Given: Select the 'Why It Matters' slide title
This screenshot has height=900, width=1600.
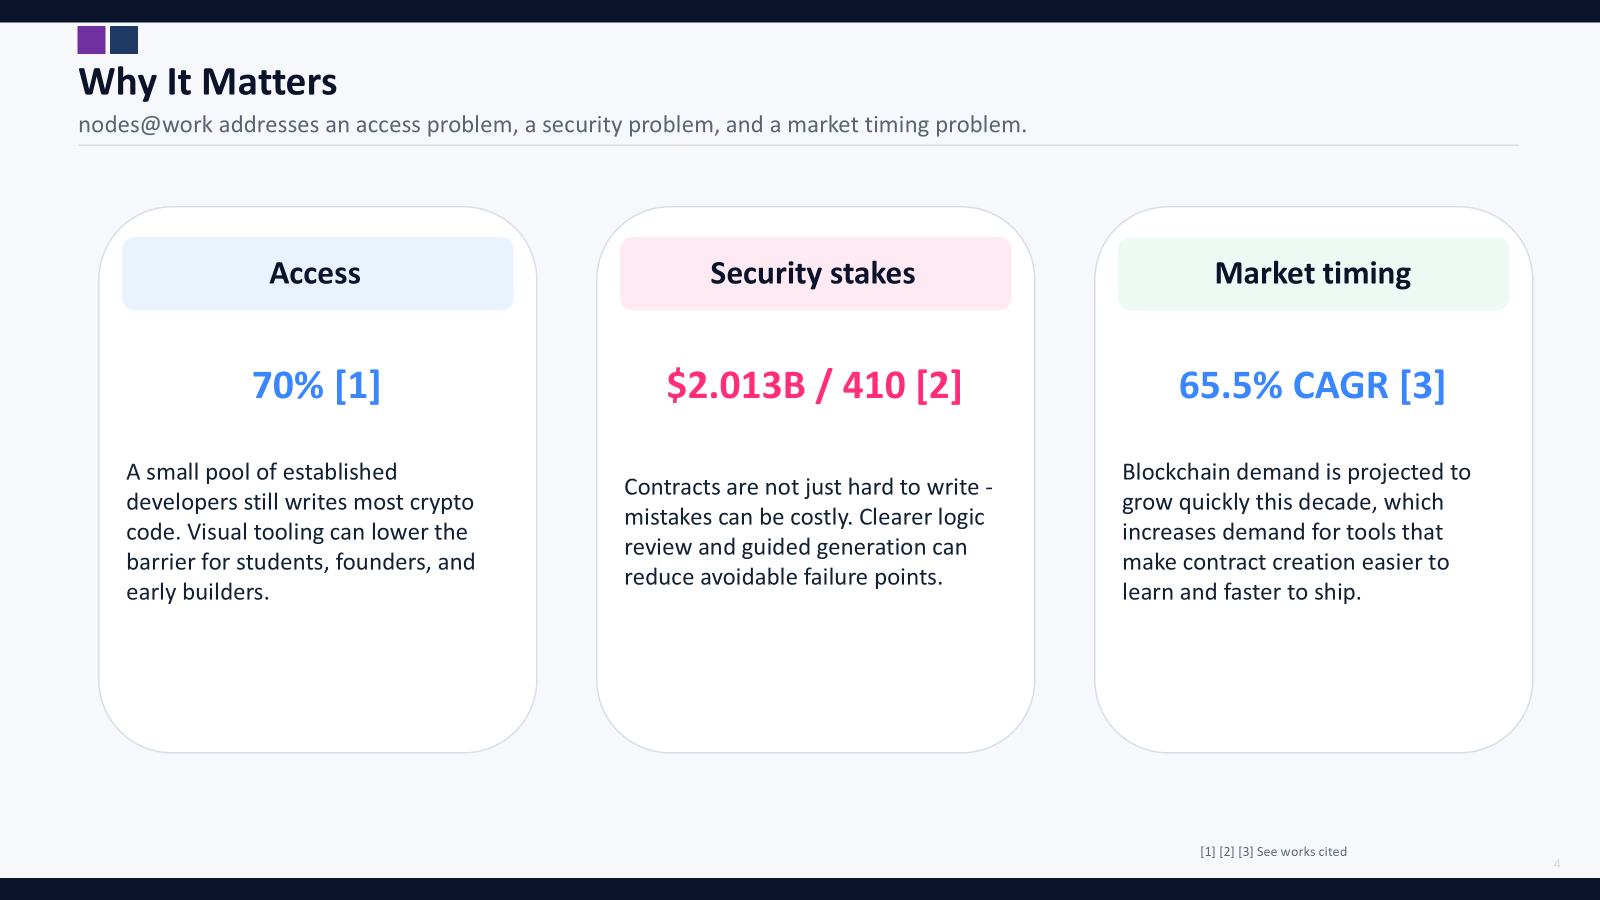Looking at the screenshot, I should tap(208, 82).
